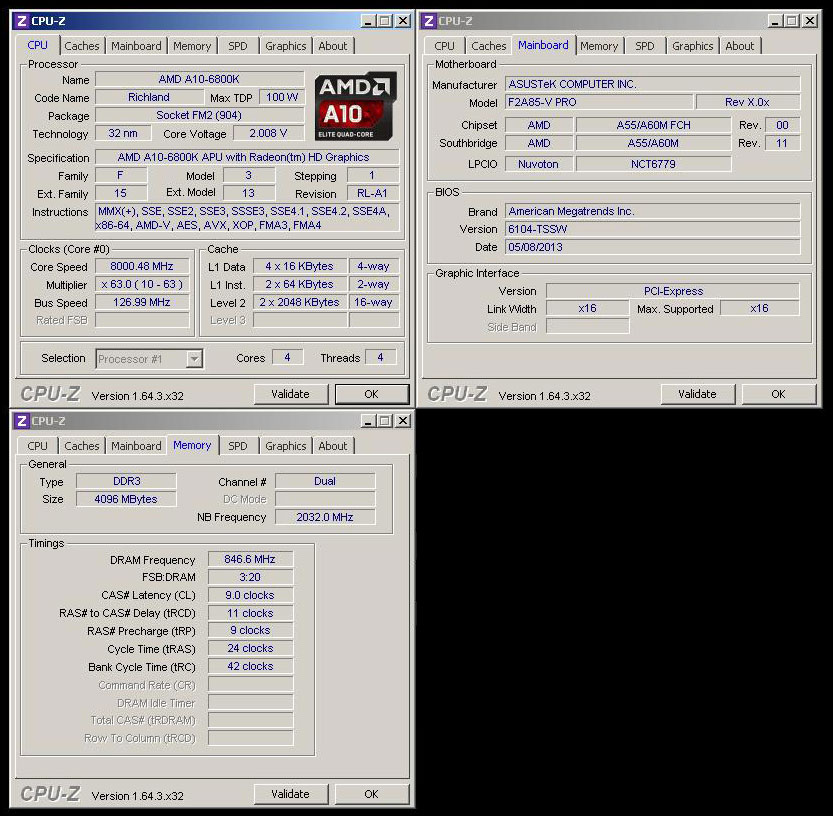Click the AMD A10 processor logo image
The height and width of the screenshot is (816, 833).
(x=355, y=106)
